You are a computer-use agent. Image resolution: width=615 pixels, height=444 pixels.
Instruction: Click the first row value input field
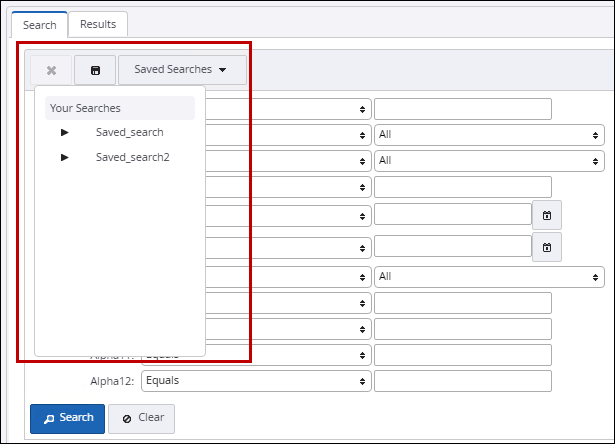coord(463,109)
